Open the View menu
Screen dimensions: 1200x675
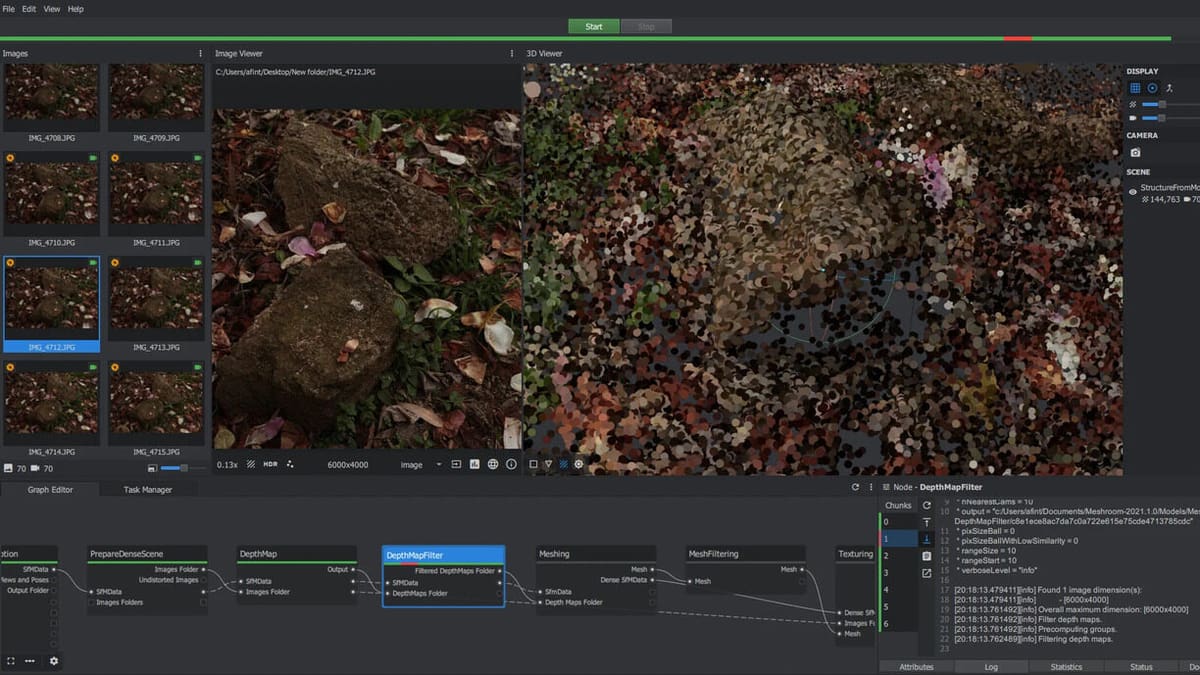(x=52, y=9)
